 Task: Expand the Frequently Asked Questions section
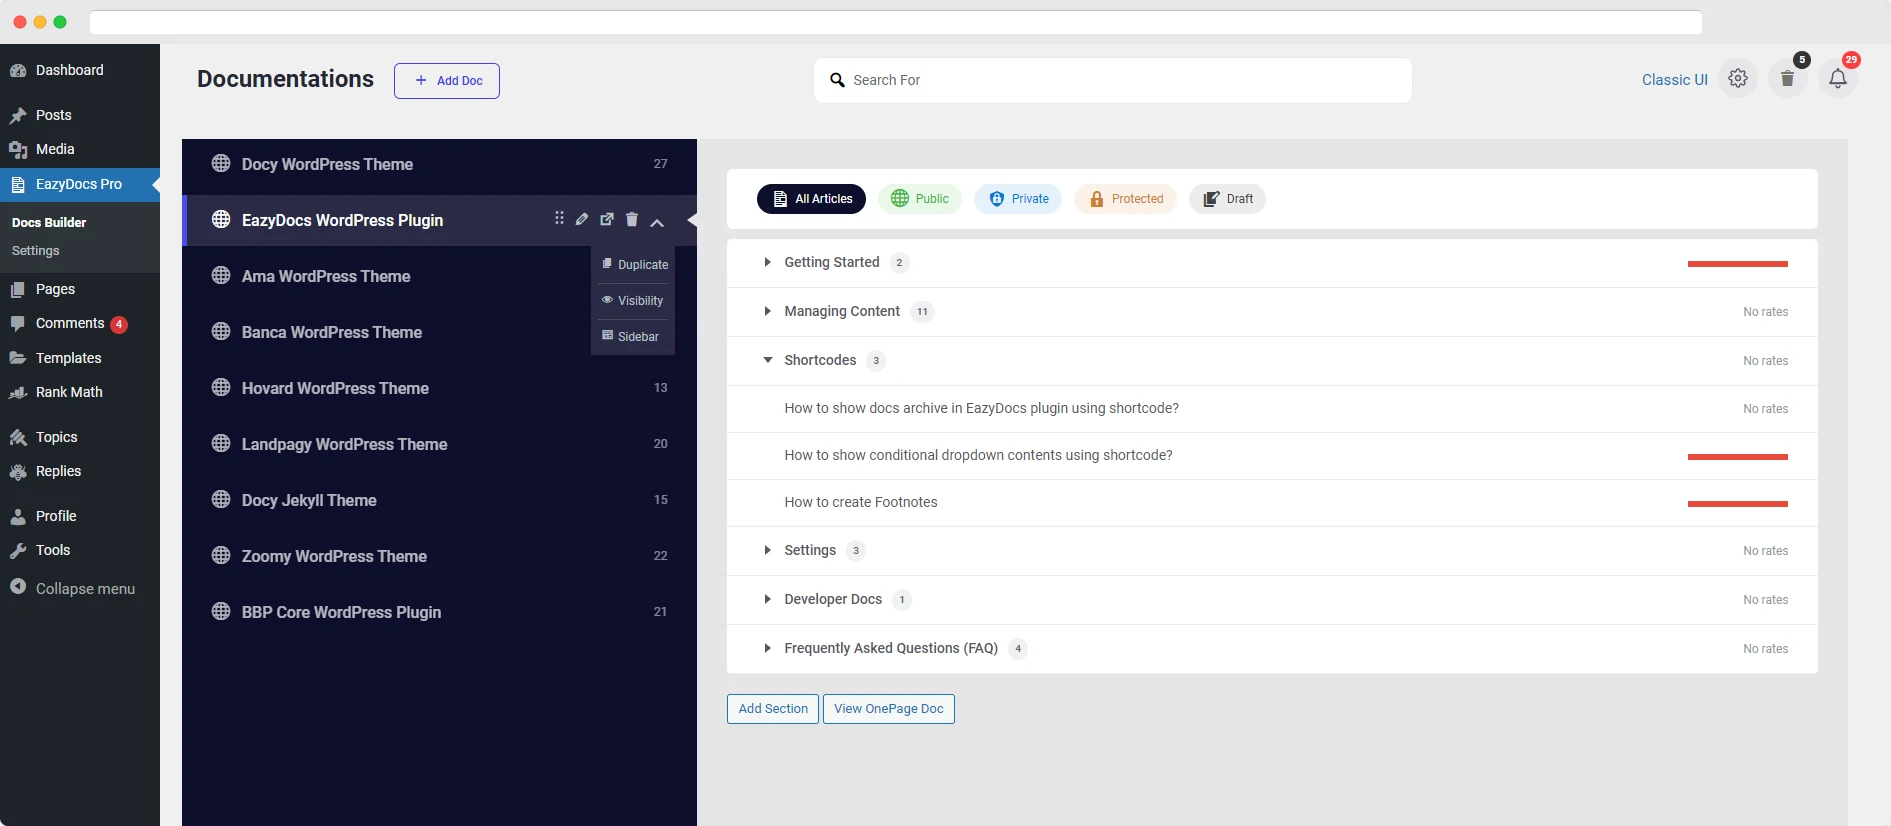767,648
